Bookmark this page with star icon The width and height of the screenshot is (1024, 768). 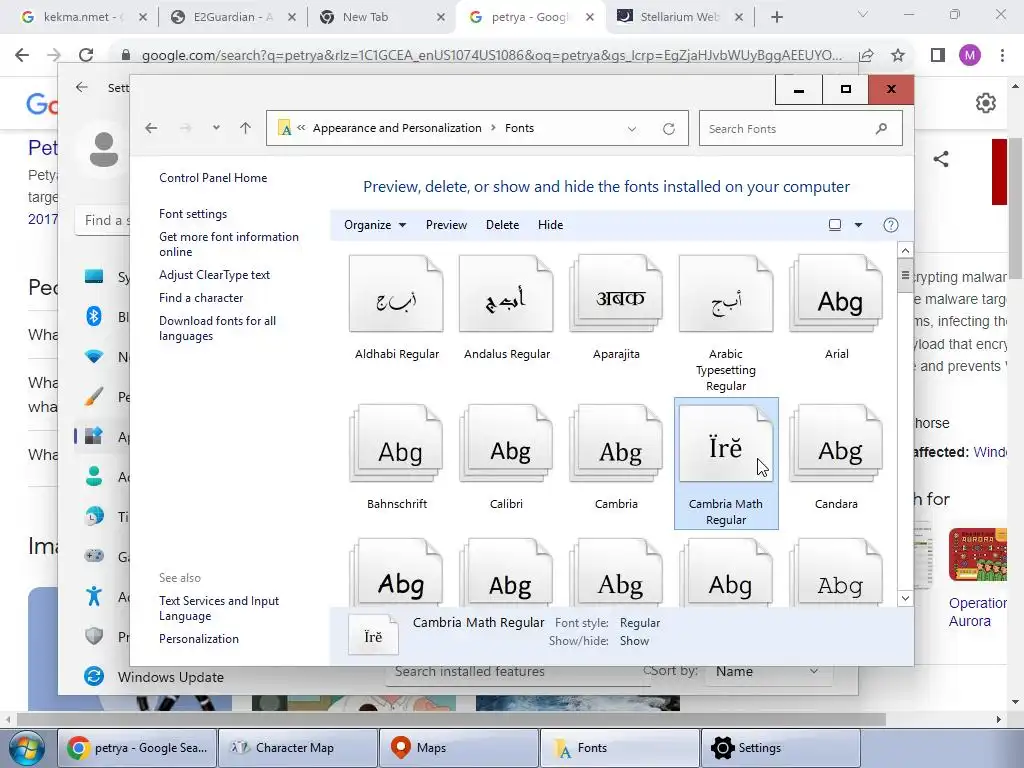click(x=898, y=55)
